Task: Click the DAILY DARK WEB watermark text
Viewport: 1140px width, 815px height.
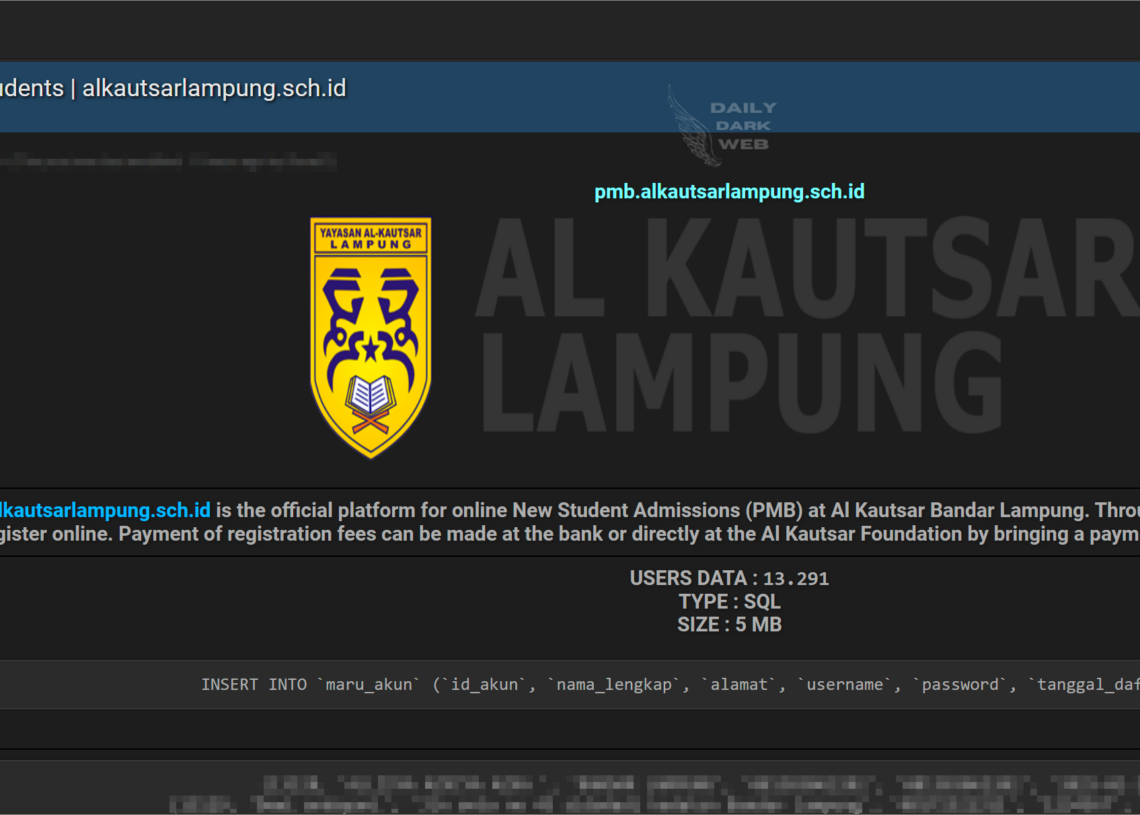Action: coord(742,126)
